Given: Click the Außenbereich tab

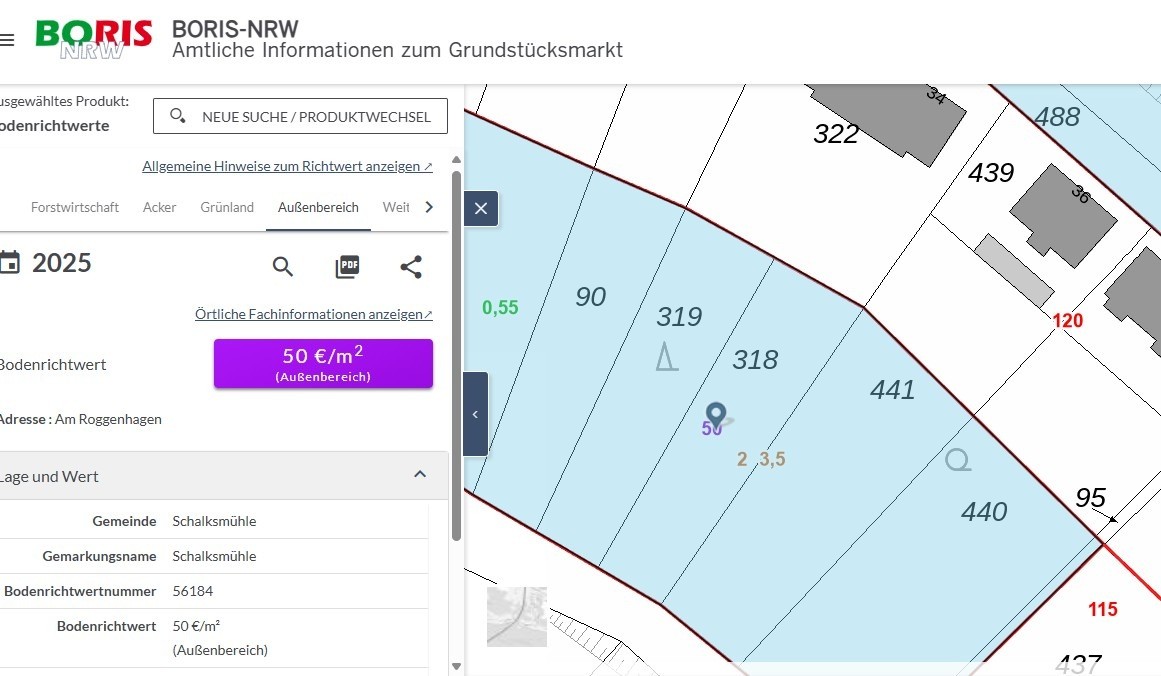Looking at the screenshot, I should 318,207.
